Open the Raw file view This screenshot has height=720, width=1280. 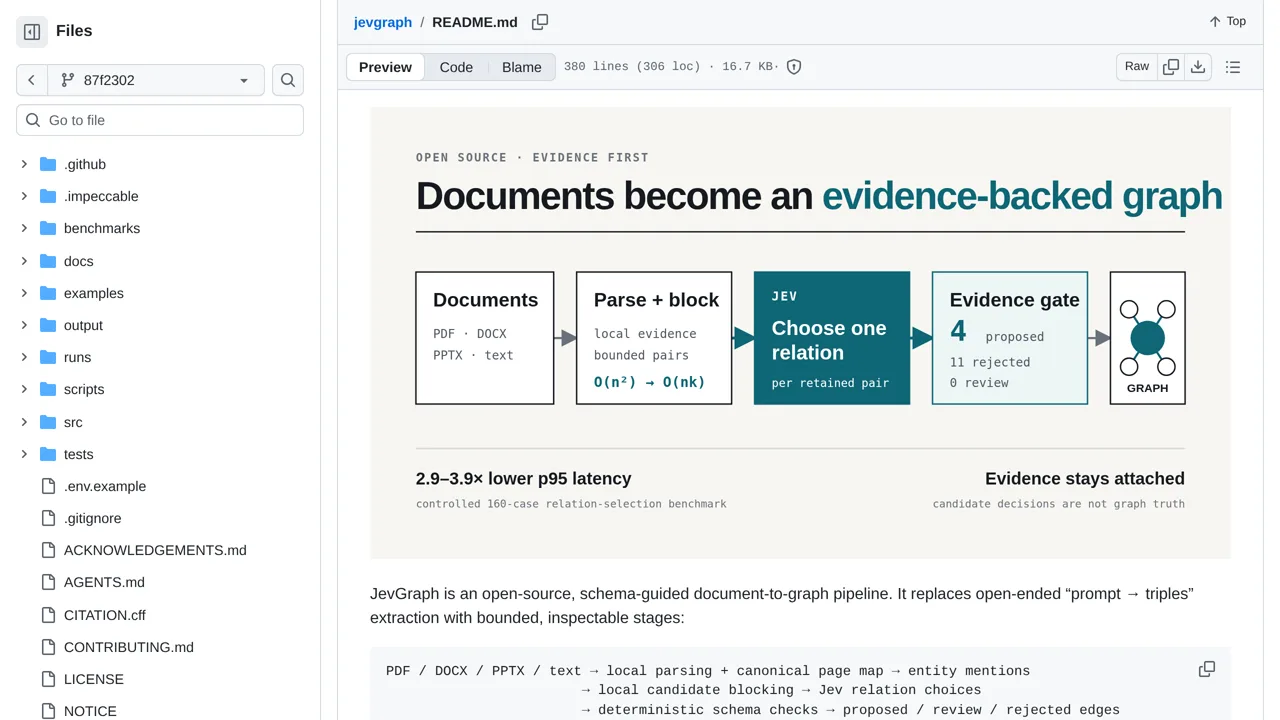pos(1137,66)
